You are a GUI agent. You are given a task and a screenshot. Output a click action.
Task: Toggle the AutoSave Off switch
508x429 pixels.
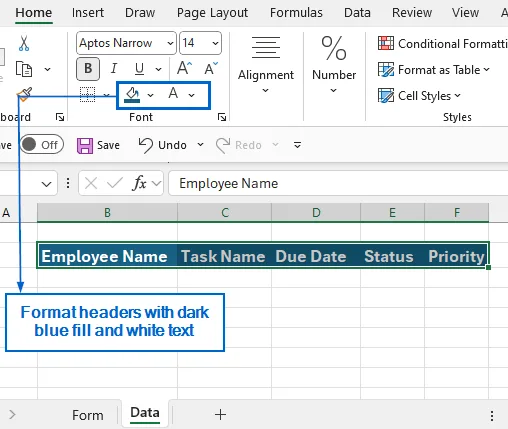[x=42, y=145]
